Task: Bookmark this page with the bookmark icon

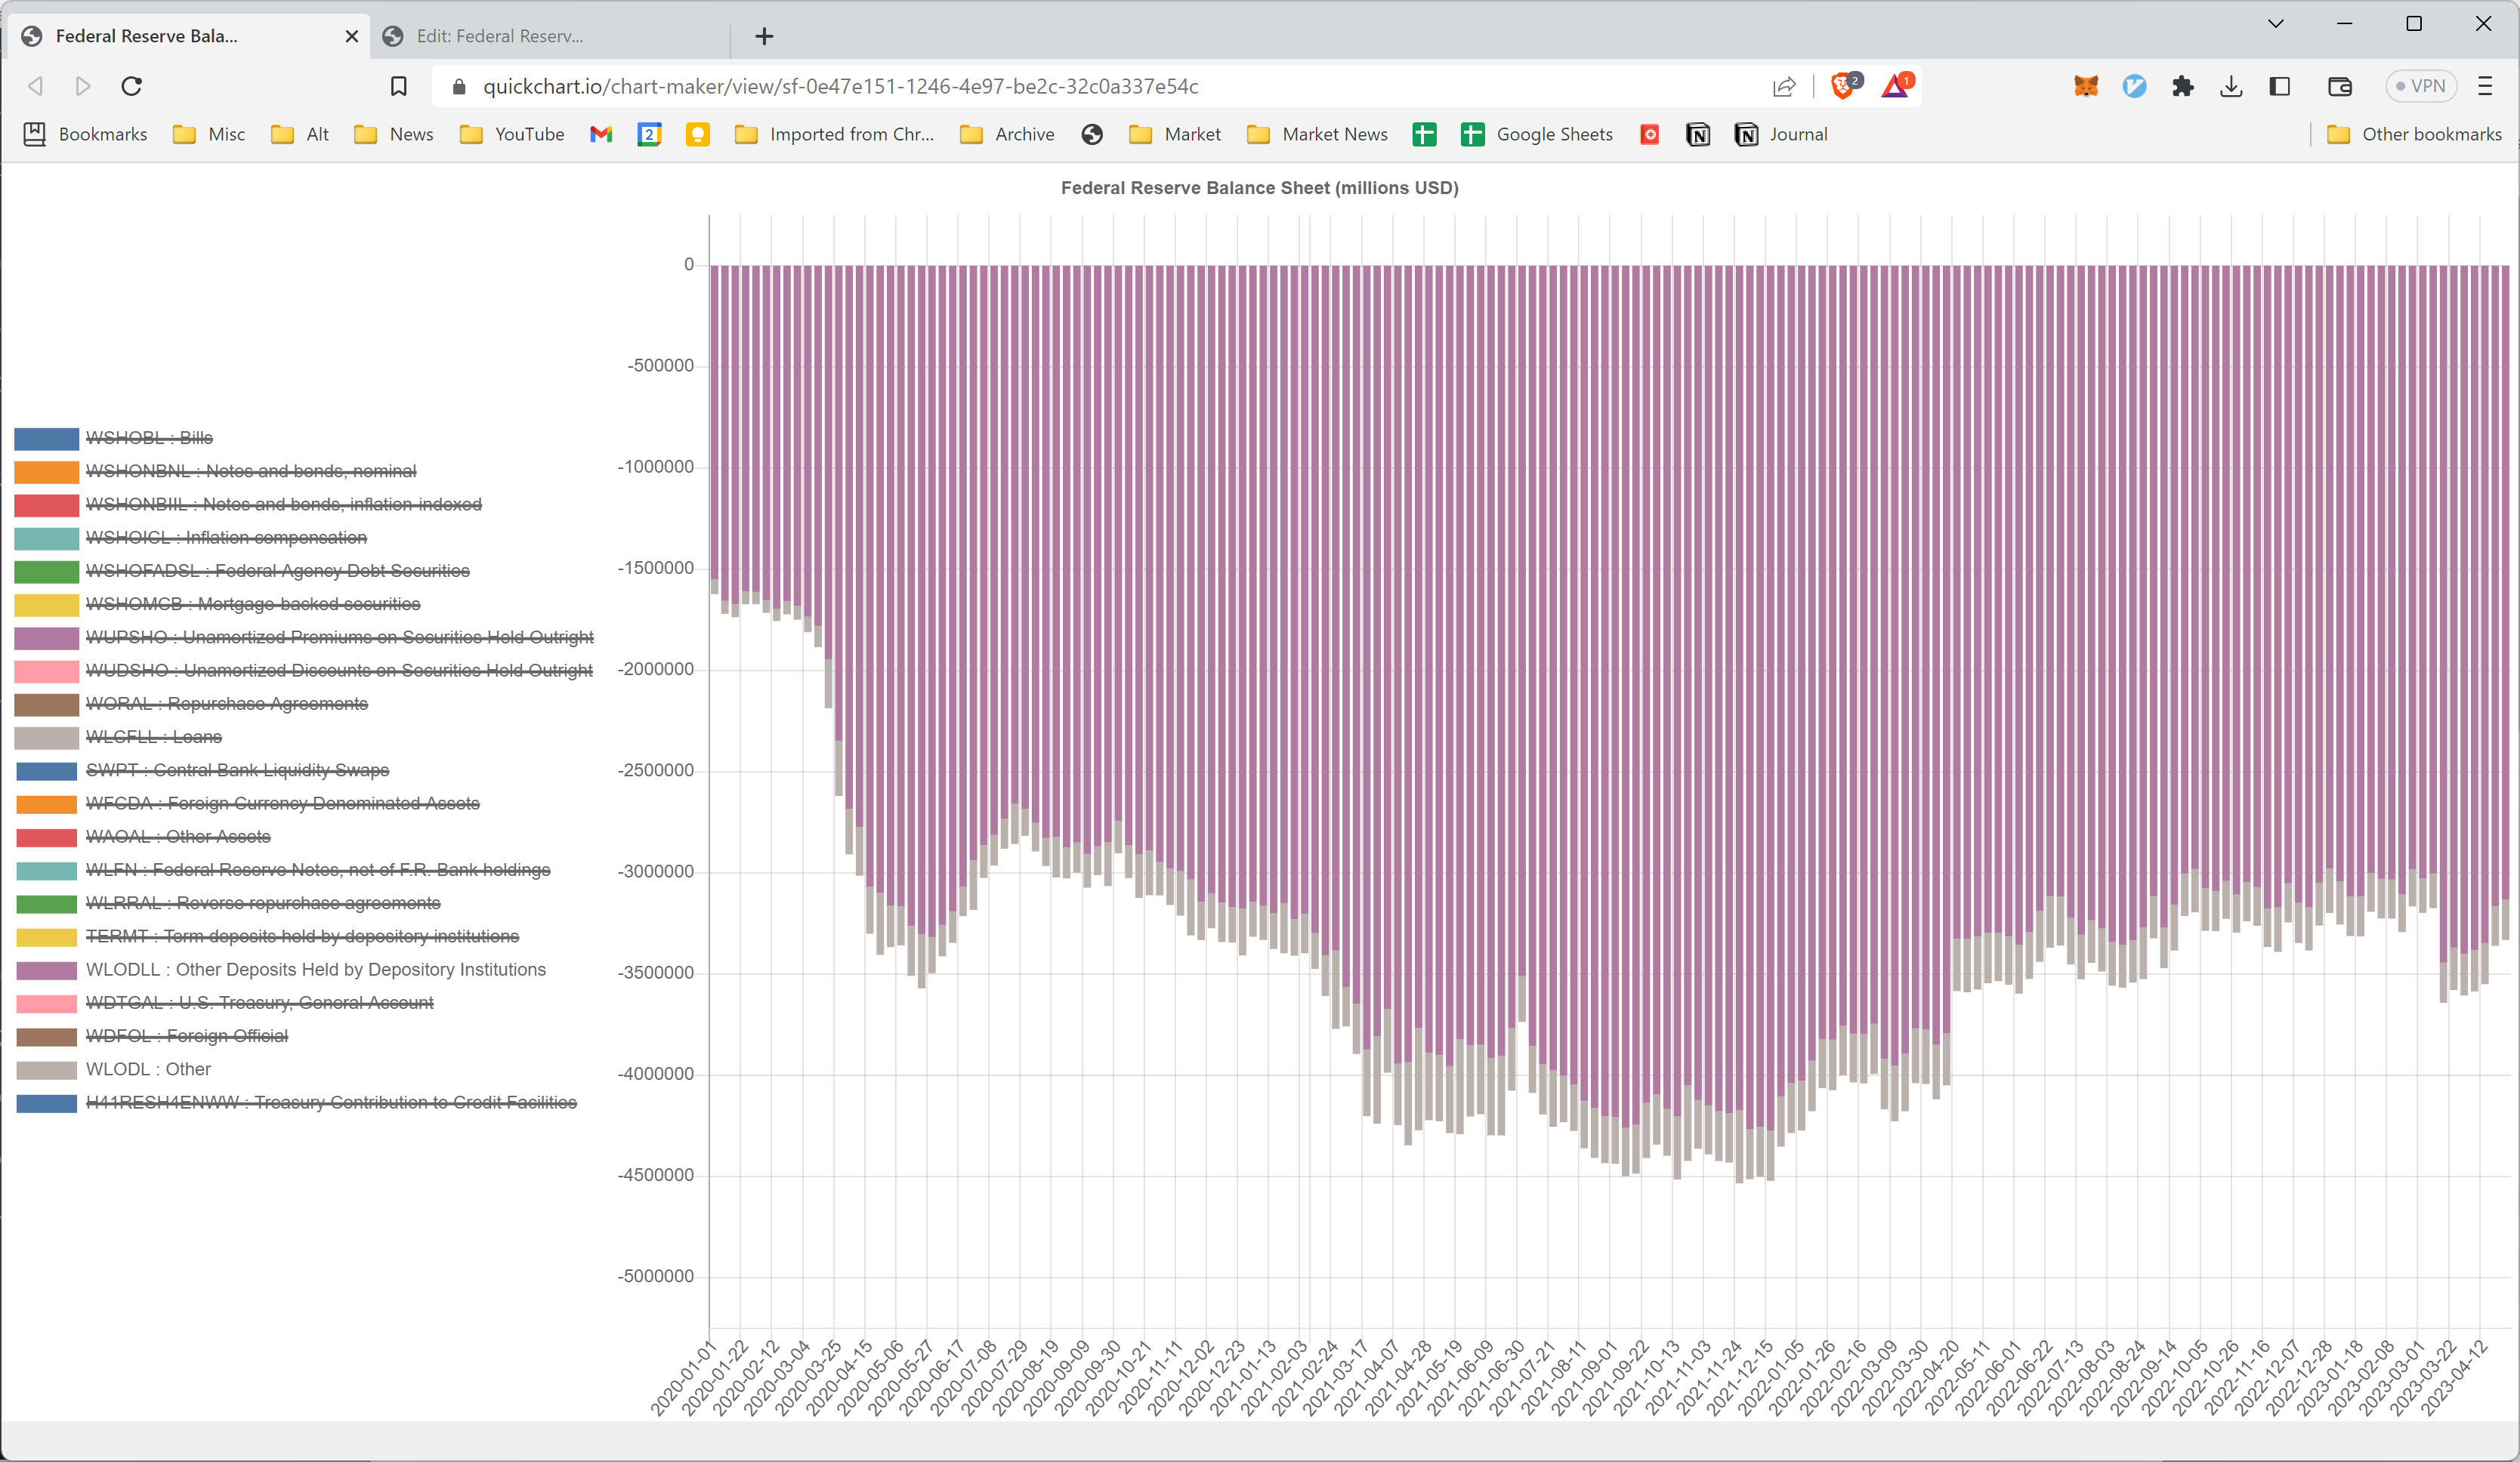Action: tap(398, 86)
